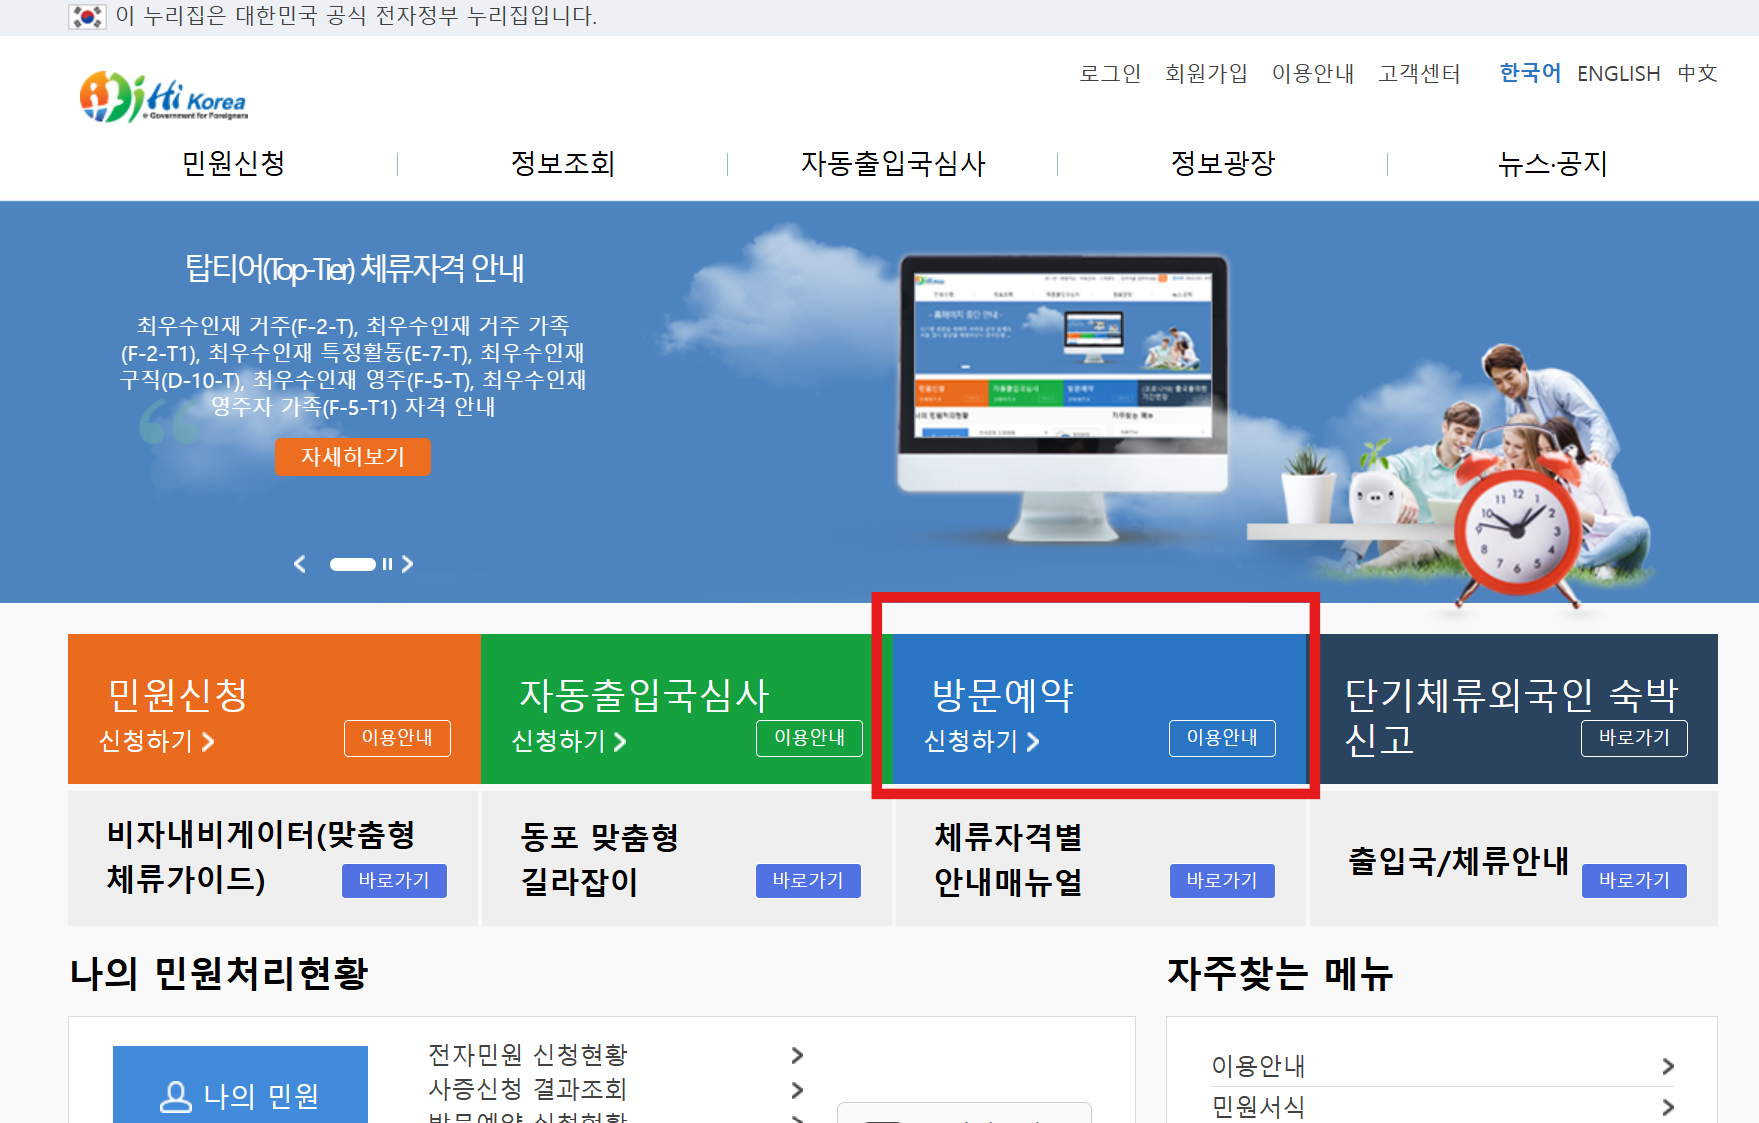Viewport: 1759px width, 1123px height.
Task: Click 바로가기 for 출입국/체류안내
Action: point(1633,880)
